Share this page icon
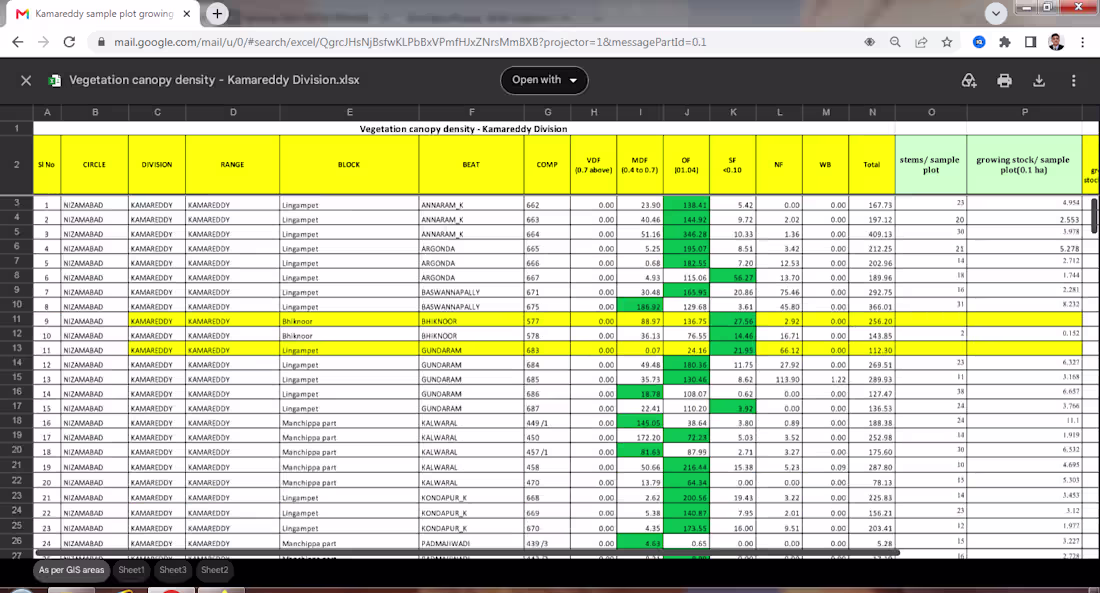Screen dimensions: 1100x593 tap(921, 42)
